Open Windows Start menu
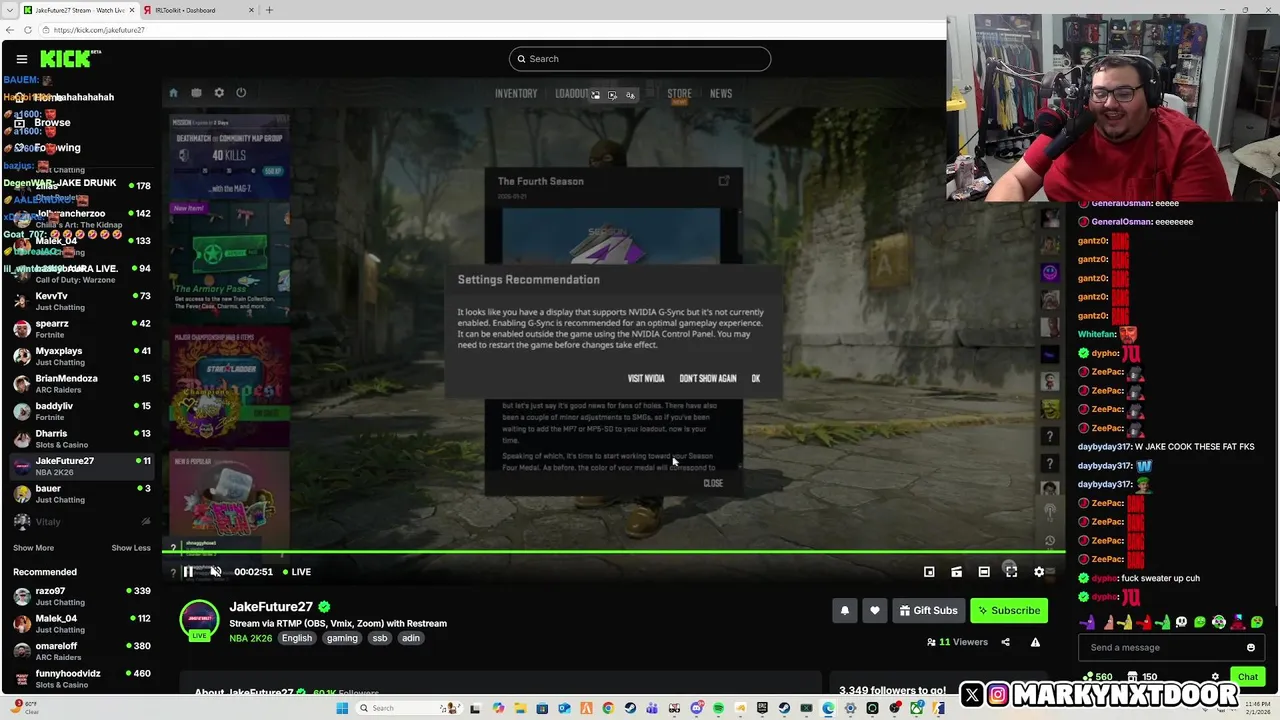The width and height of the screenshot is (1280, 720). pos(342,708)
